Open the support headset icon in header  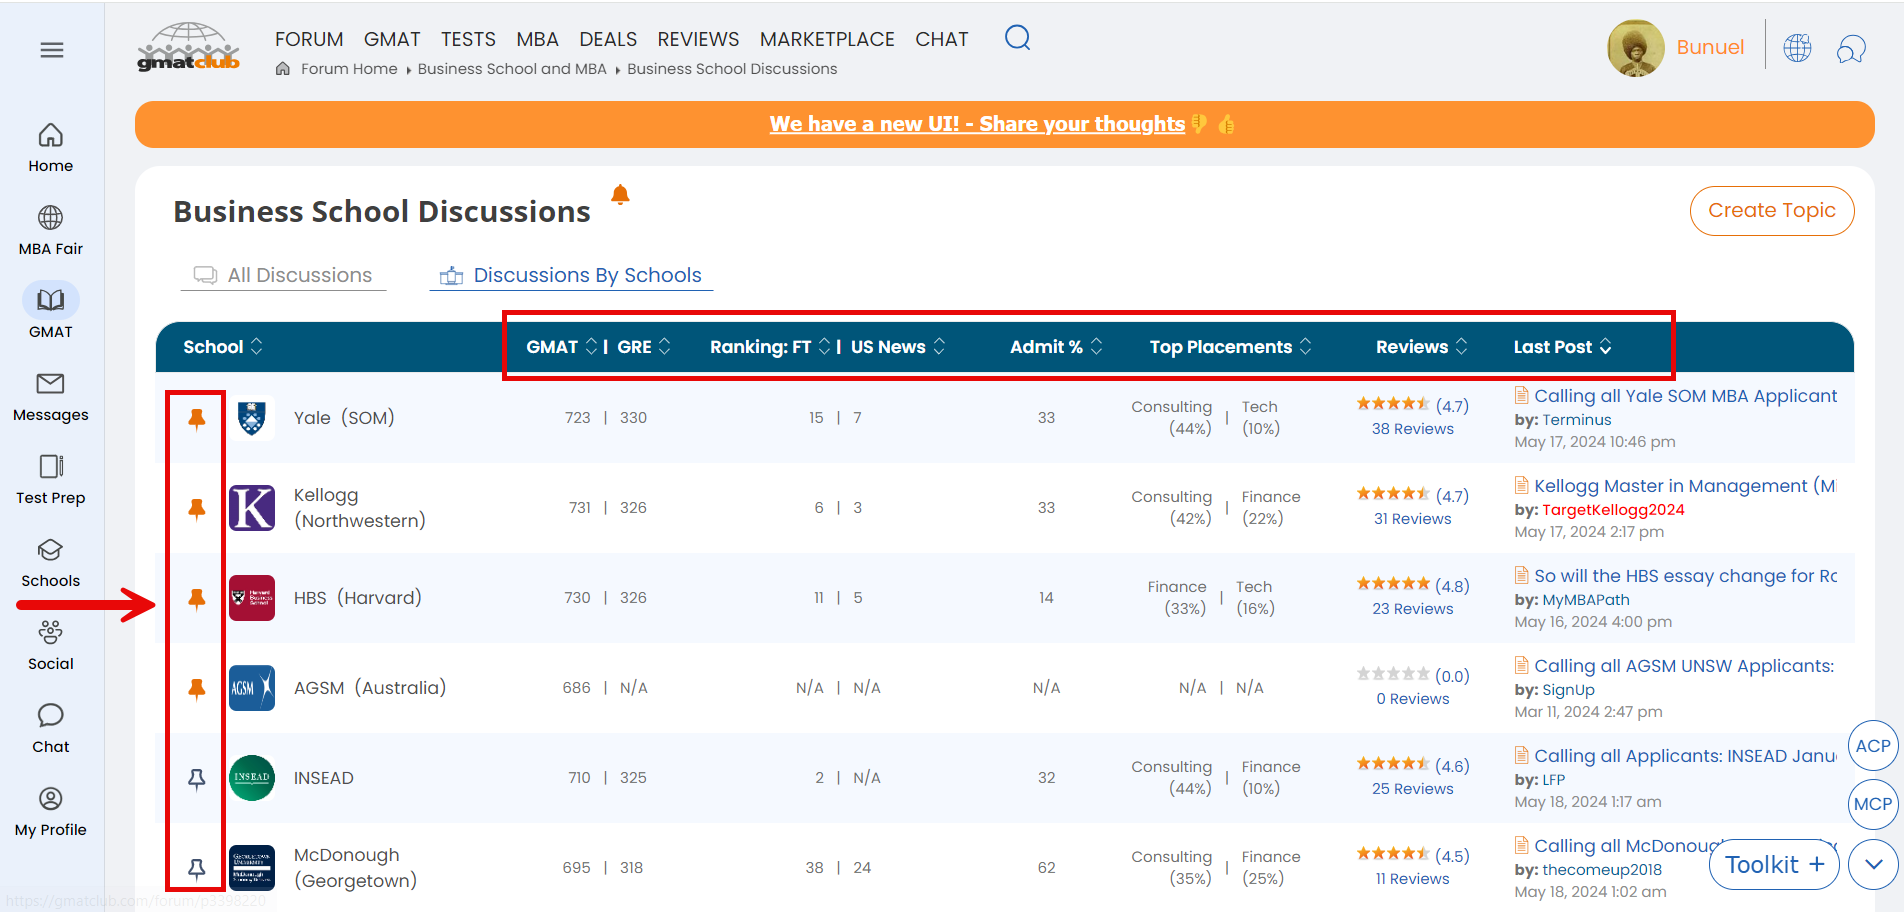coord(1851,48)
